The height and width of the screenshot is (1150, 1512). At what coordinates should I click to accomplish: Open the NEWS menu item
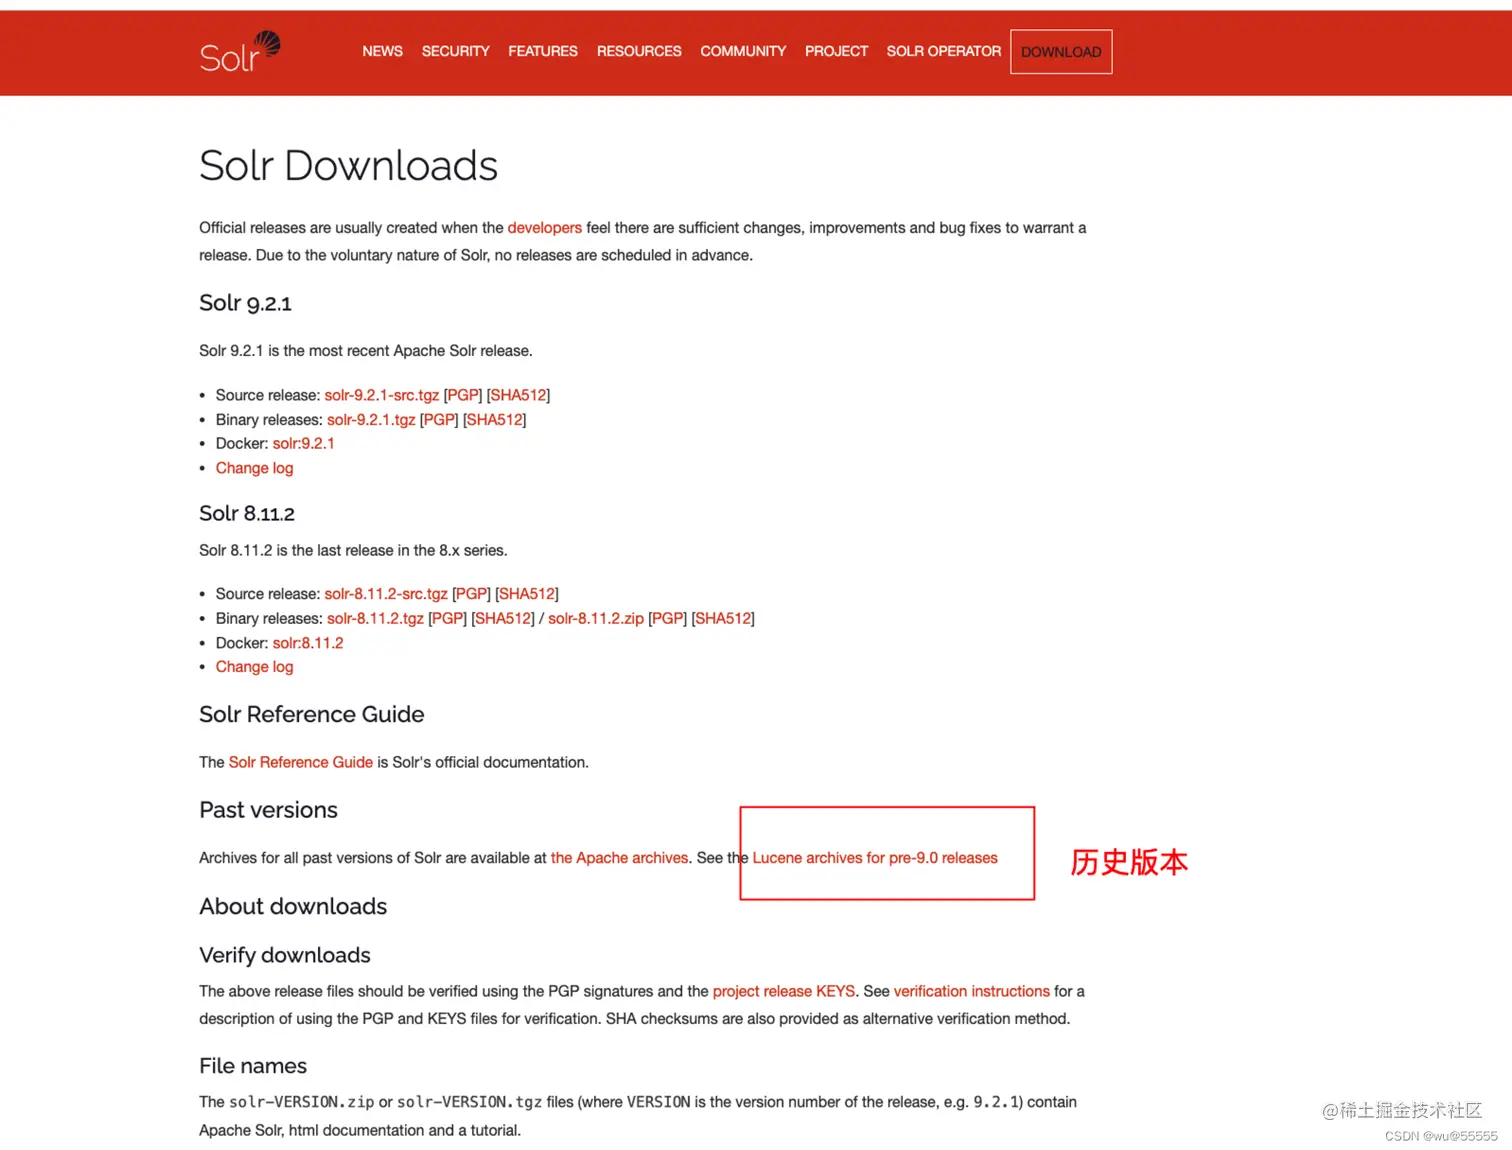pos(382,51)
